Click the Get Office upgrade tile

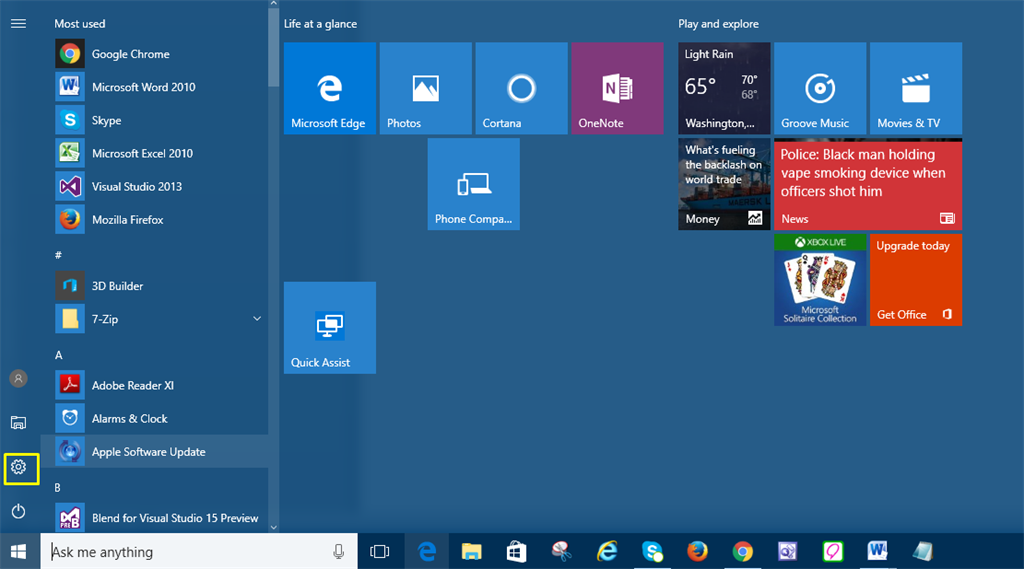pyautogui.click(x=915, y=280)
